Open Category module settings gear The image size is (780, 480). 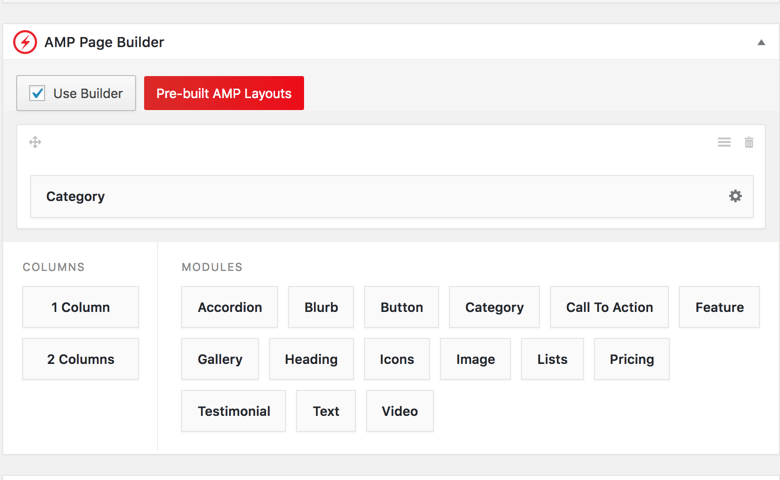click(735, 196)
